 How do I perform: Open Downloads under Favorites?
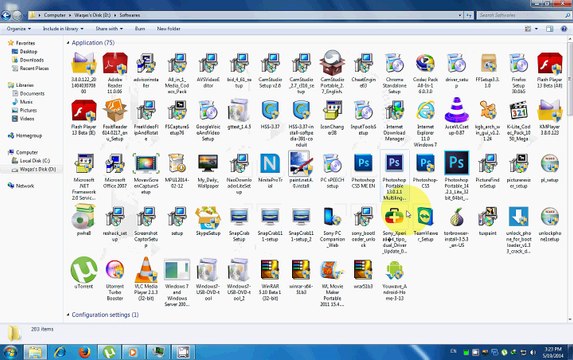tap(31, 60)
